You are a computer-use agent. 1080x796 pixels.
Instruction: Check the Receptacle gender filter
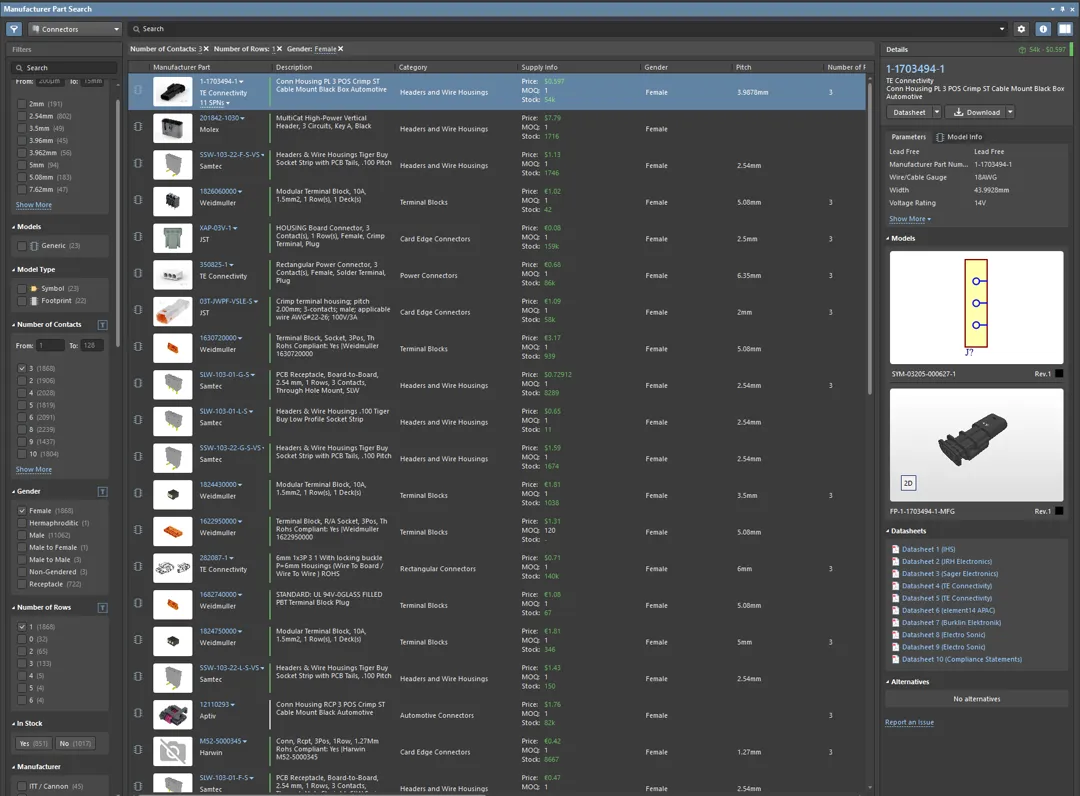point(22,585)
